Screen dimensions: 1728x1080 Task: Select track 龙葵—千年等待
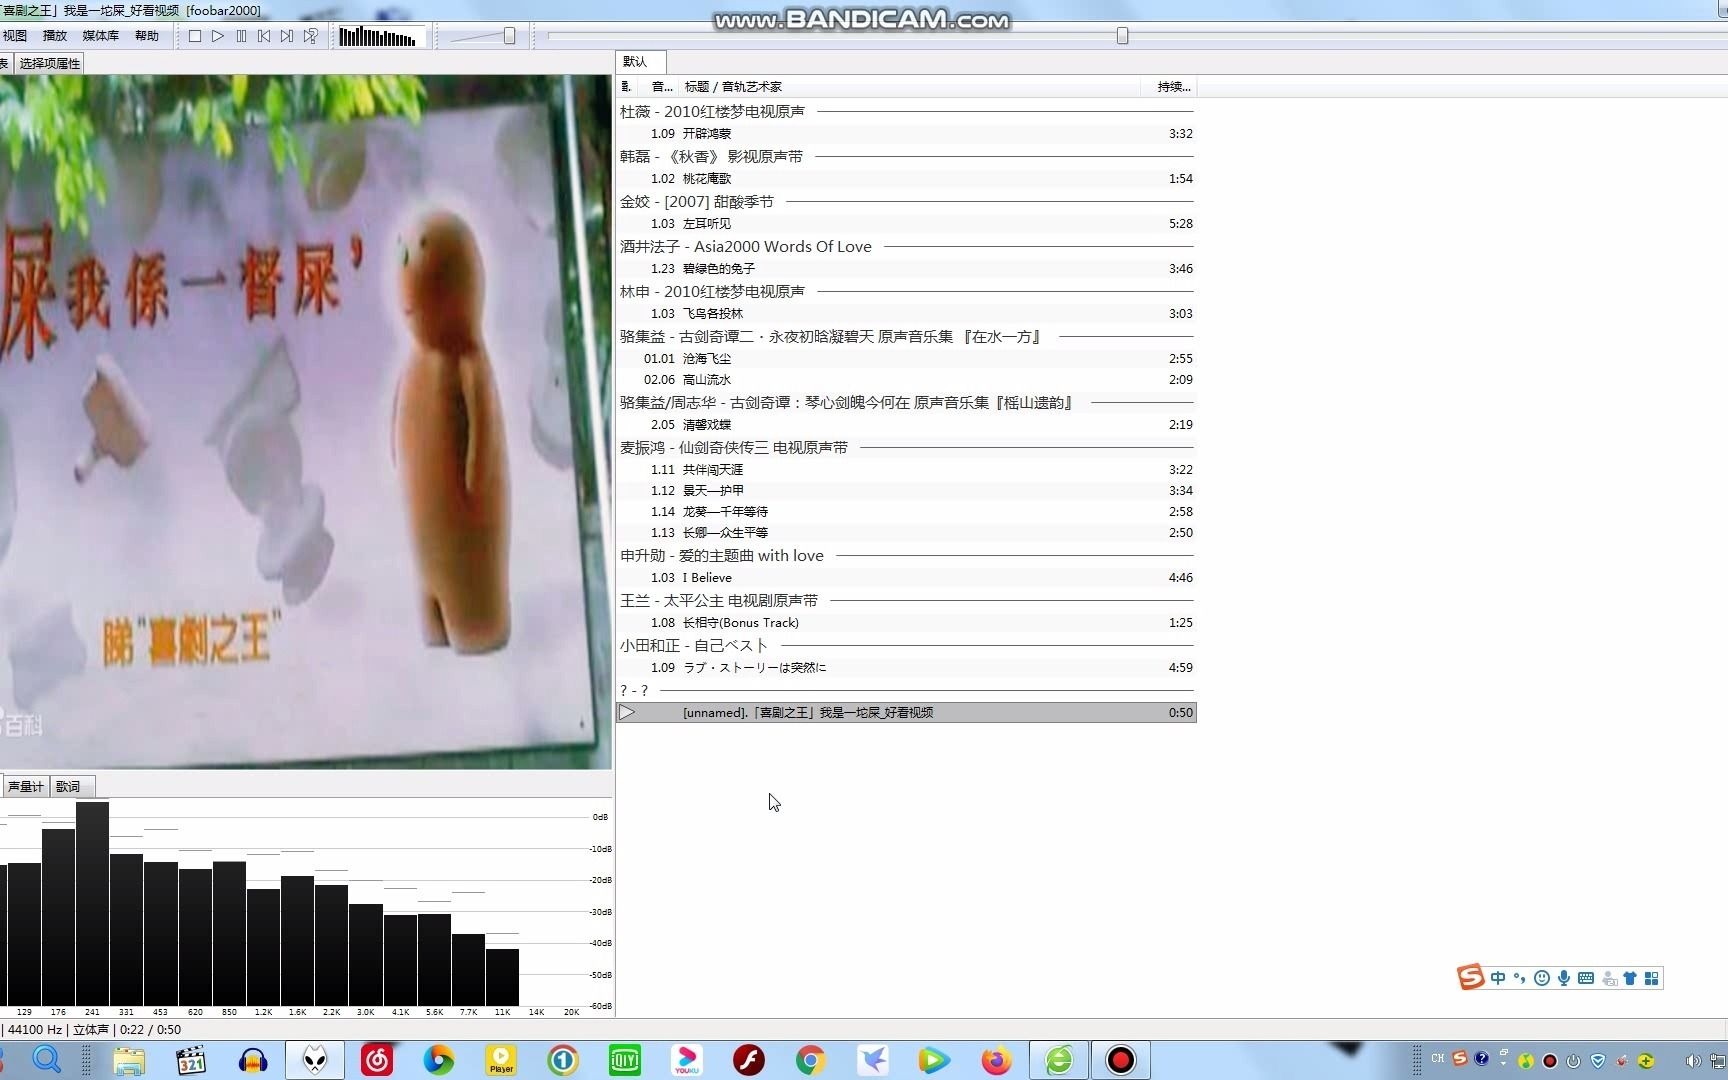point(906,512)
